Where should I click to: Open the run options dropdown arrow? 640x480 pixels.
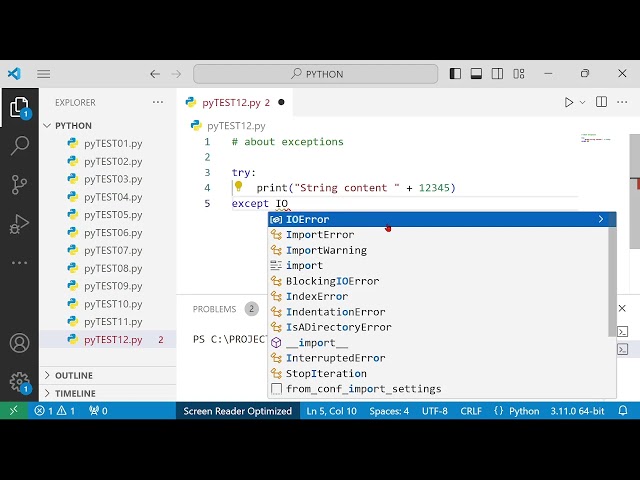(582, 102)
